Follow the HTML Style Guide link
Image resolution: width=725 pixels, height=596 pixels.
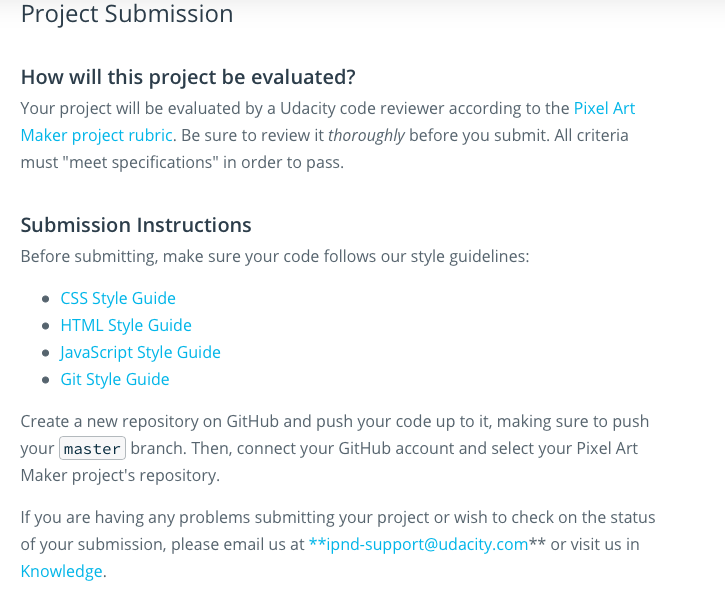(126, 325)
